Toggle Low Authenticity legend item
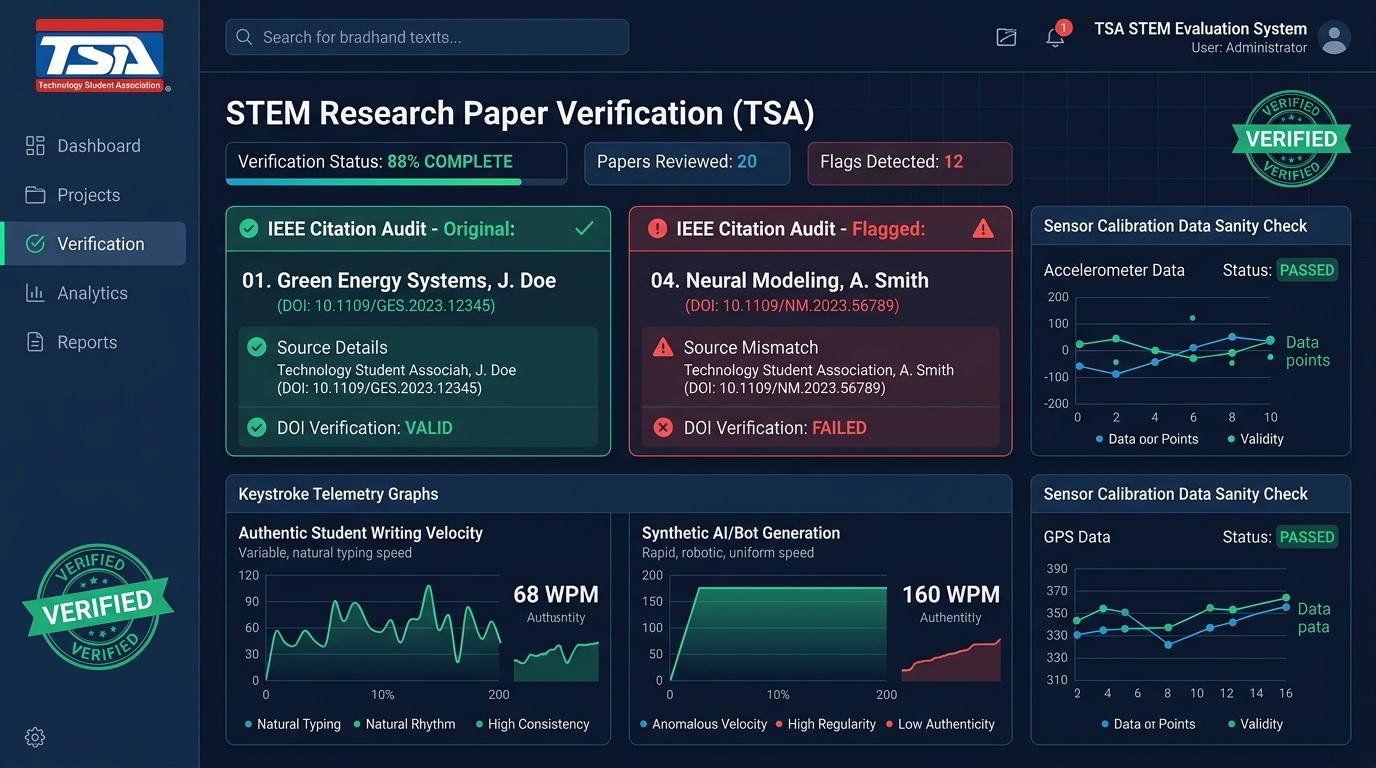1376x768 pixels. tap(940, 724)
